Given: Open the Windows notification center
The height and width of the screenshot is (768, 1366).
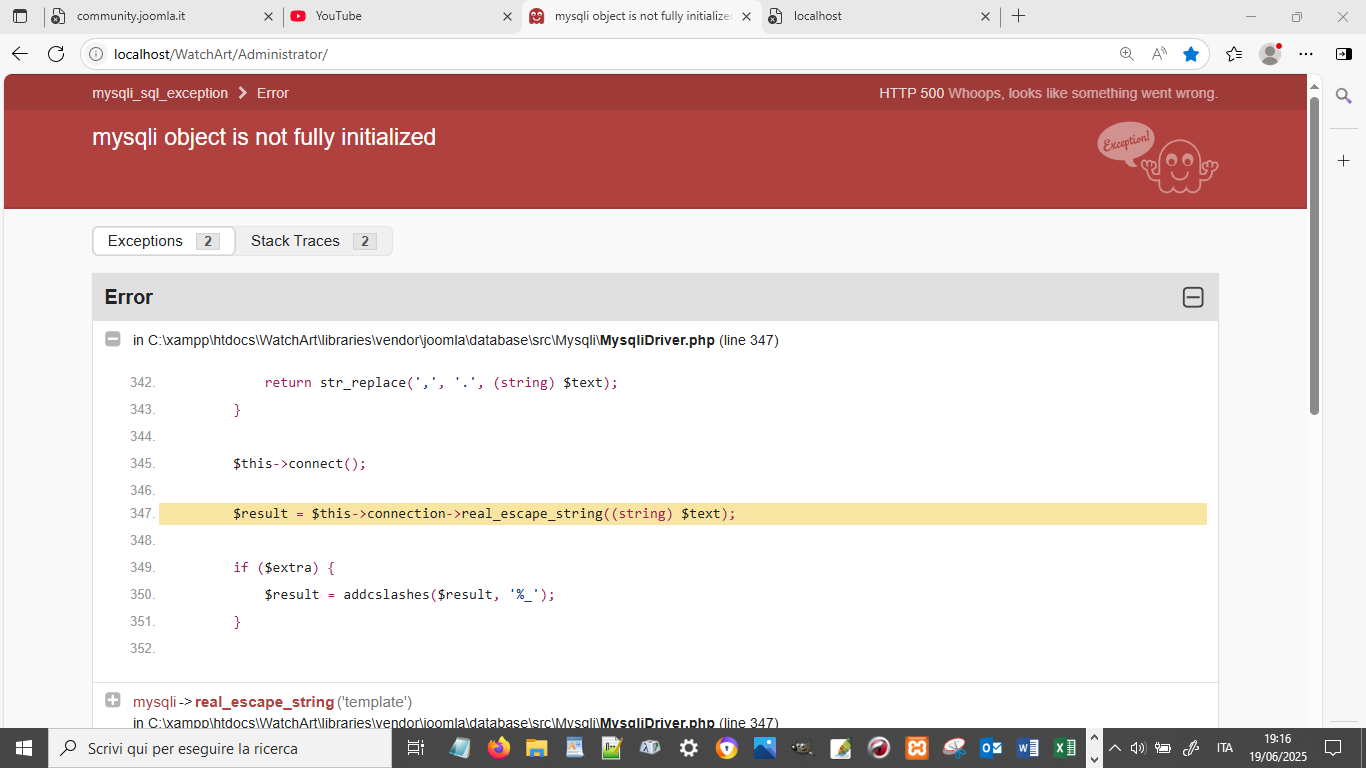Looking at the screenshot, I should [x=1332, y=748].
